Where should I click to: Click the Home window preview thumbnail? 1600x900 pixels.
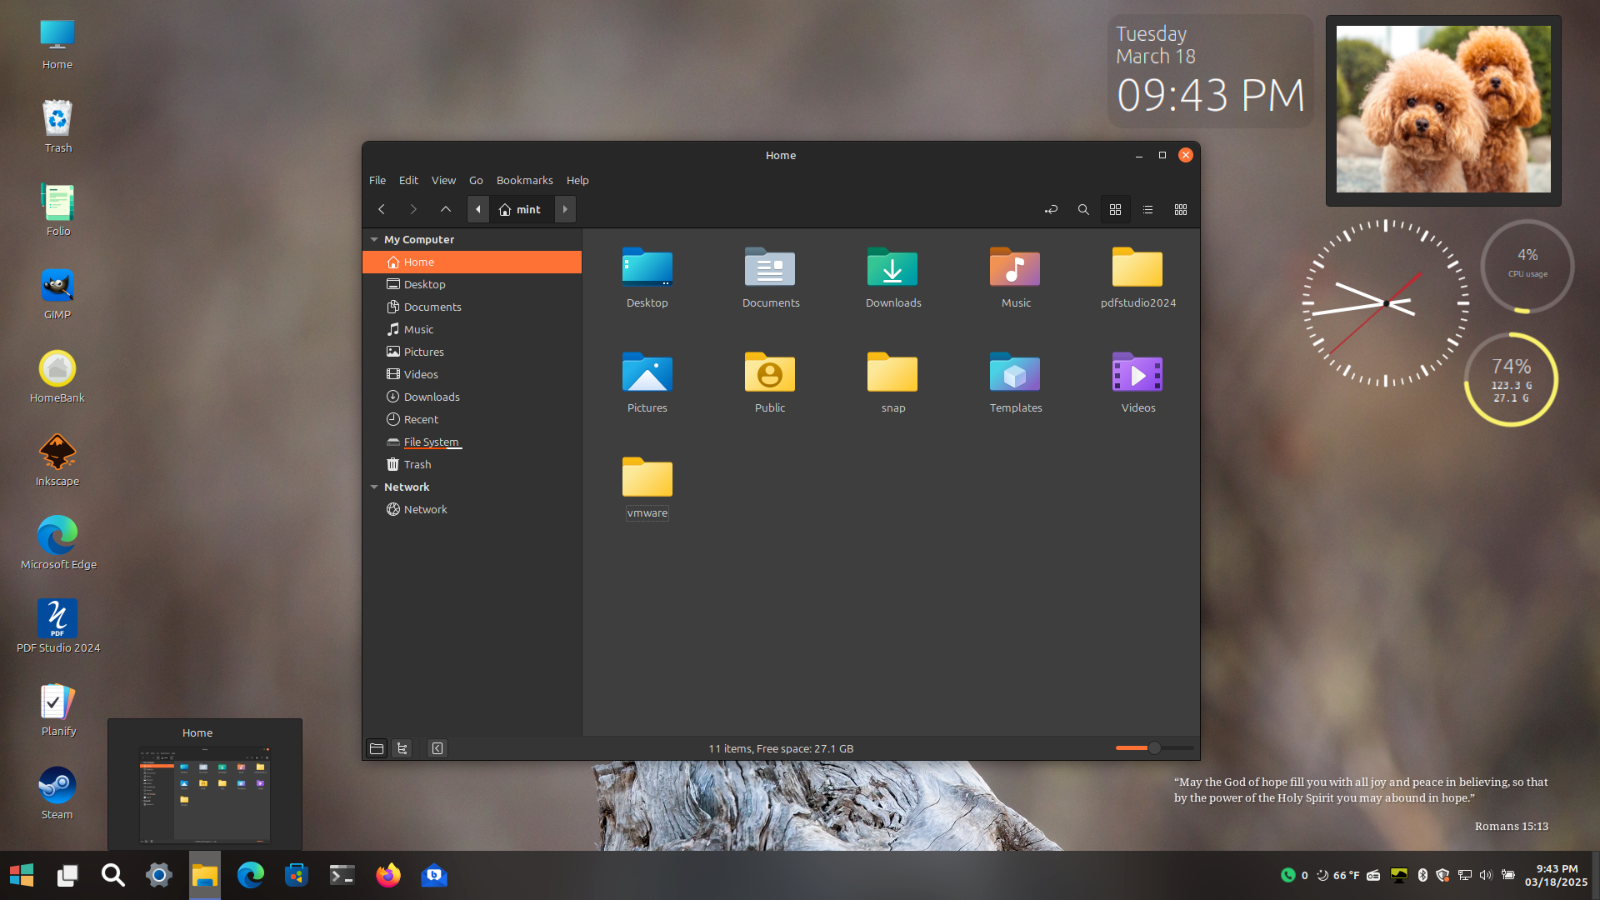pyautogui.click(x=205, y=794)
